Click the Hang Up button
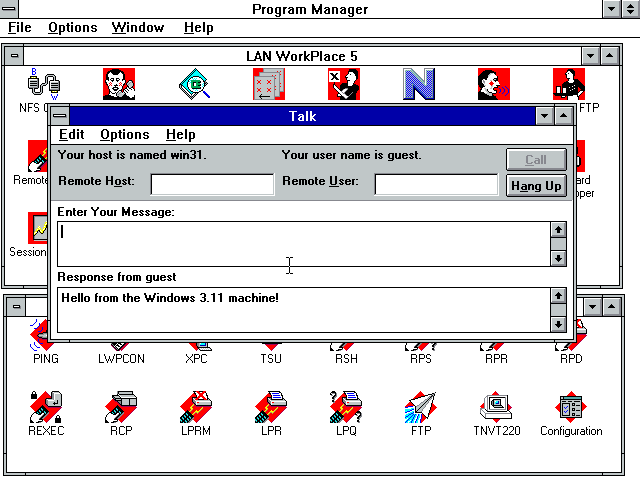The height and width of the screenshot is (480, 640). (x=536, y=186)
